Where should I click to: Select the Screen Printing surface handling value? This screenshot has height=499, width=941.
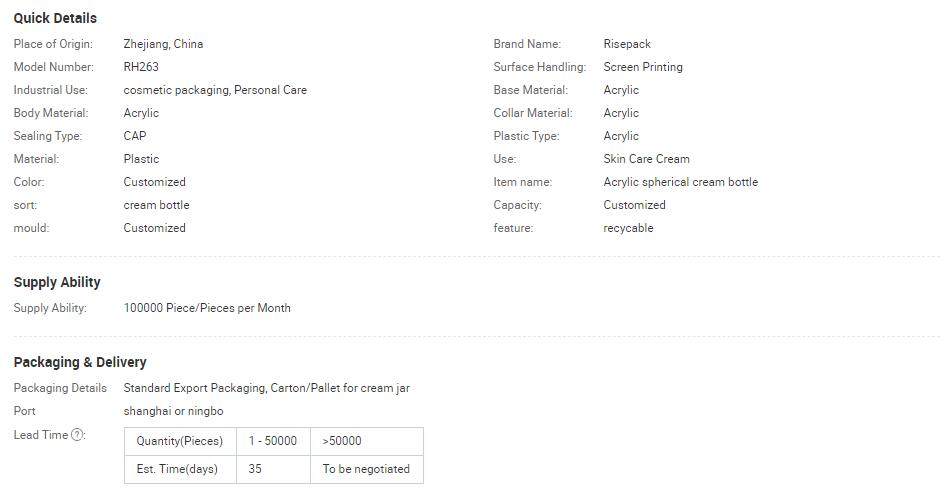click(643, 67)
